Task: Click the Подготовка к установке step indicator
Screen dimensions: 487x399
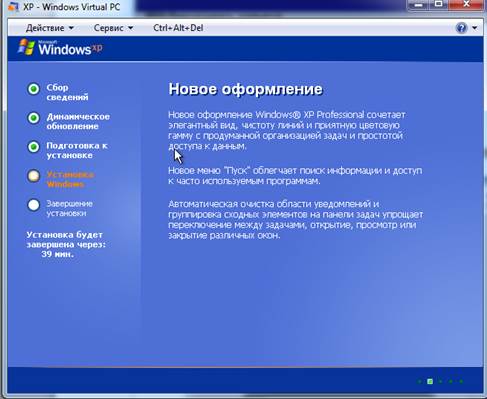Action: coord(33,147)
